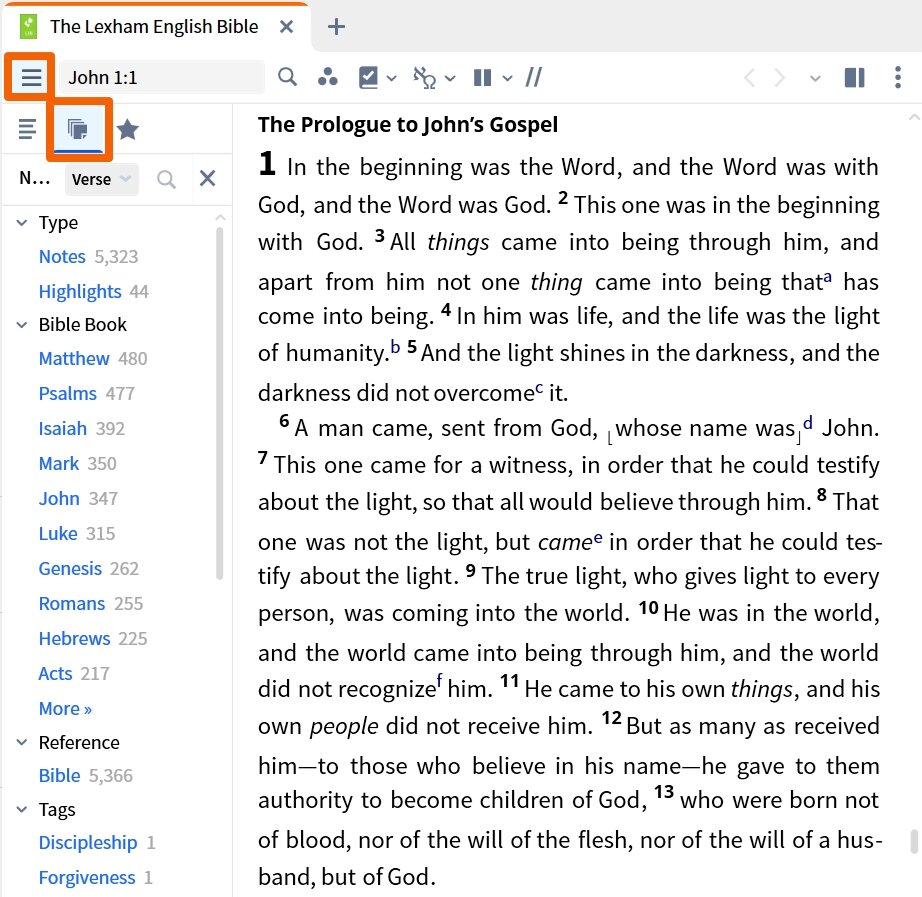Collapse the Bible Book facet section
The width and height of the screenshot is (922, 897).
click(22, 324)
